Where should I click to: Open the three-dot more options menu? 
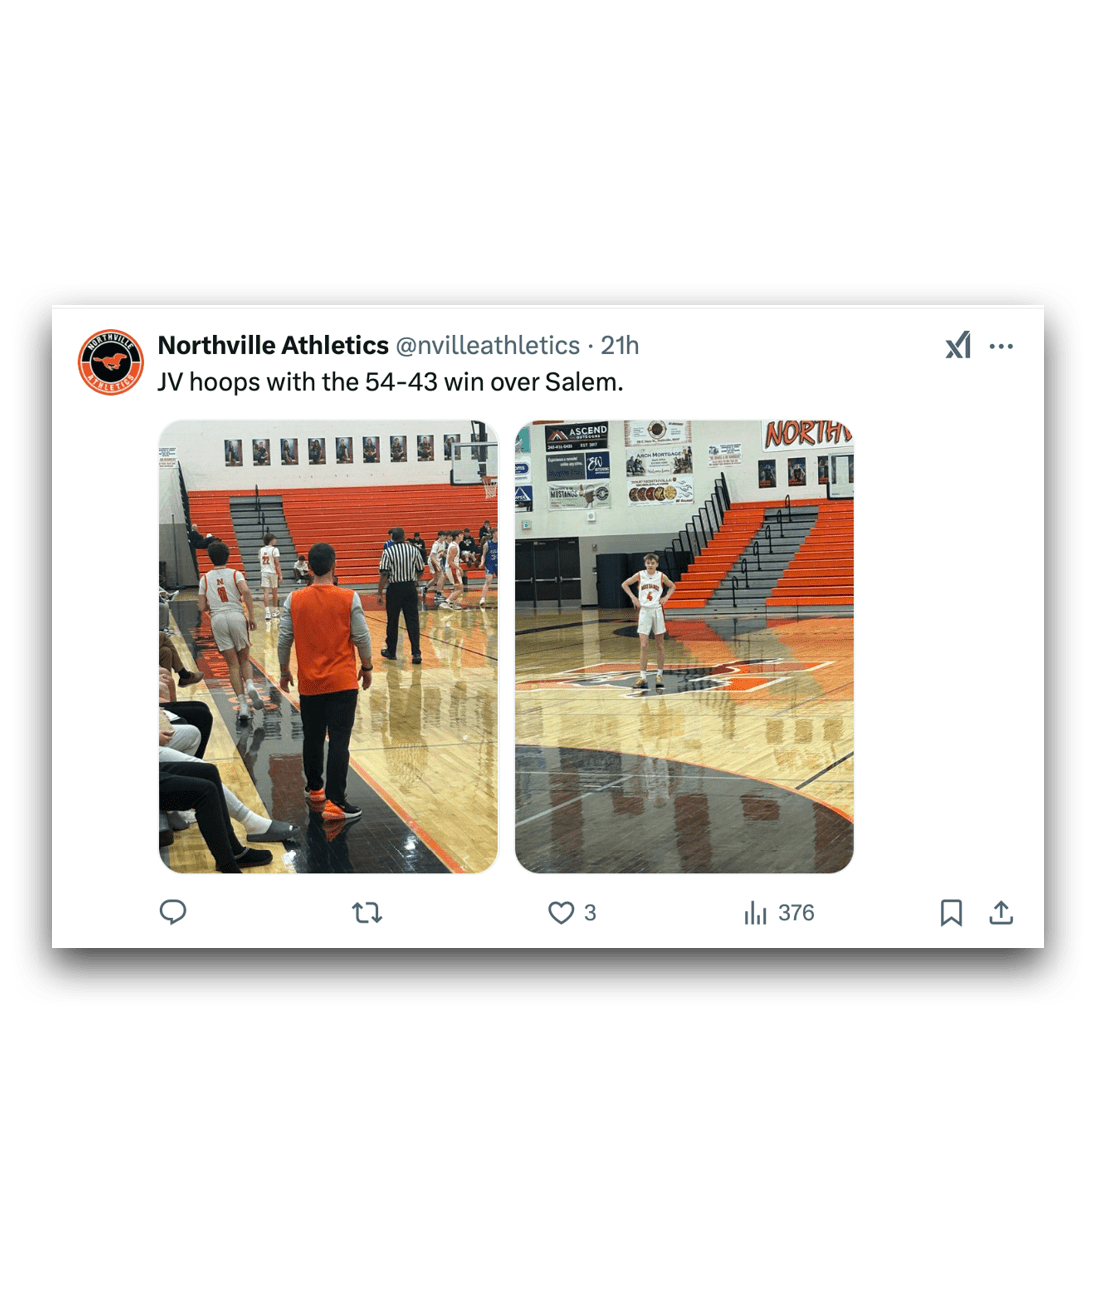[1001, 346]
